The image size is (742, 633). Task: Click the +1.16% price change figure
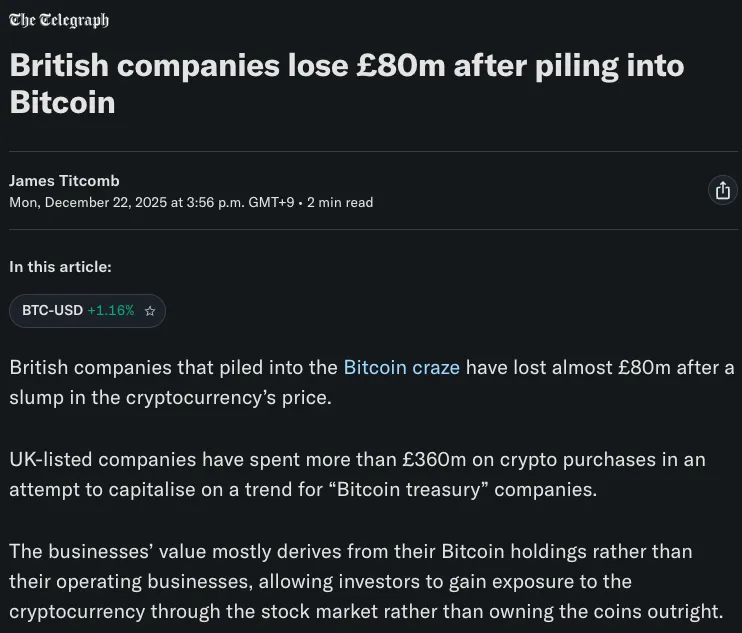point(110,311)
